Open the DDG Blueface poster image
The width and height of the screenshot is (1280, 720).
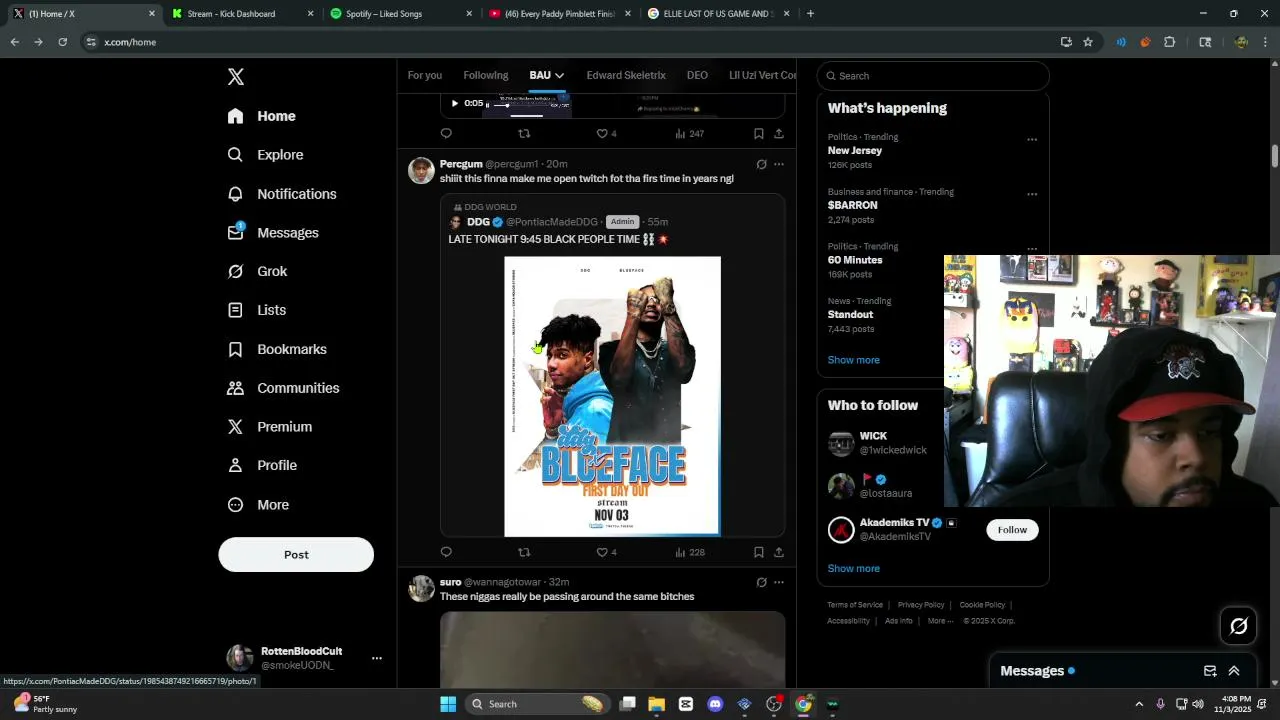point(612,396)
